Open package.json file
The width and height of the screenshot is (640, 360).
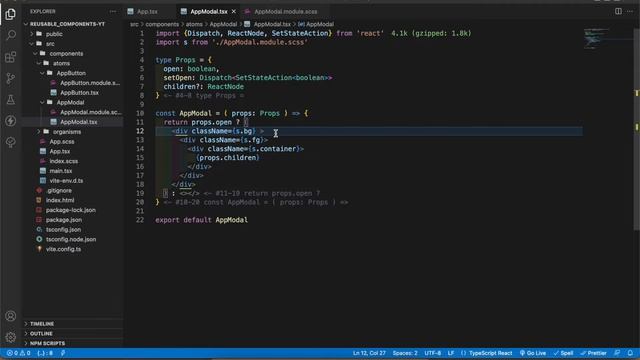tap(63, 220)
